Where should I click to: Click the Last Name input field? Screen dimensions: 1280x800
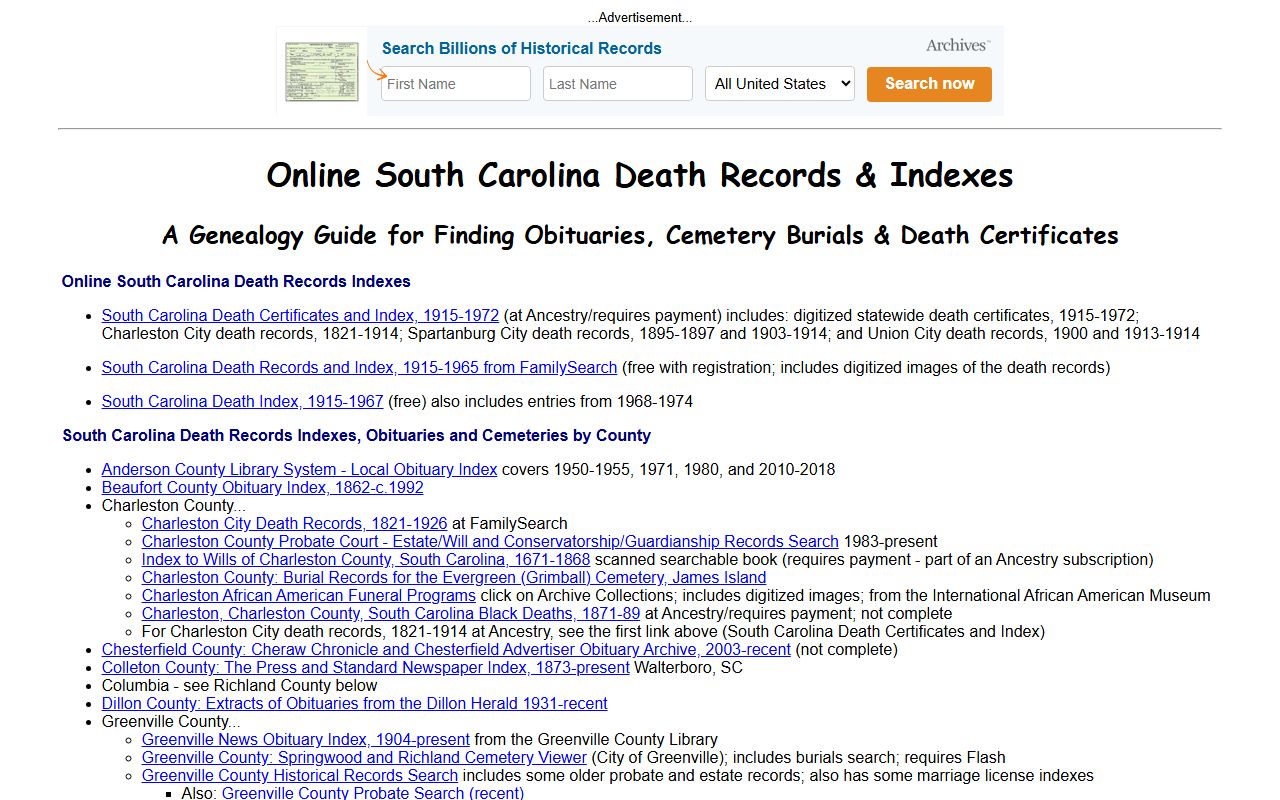point(618,84)
